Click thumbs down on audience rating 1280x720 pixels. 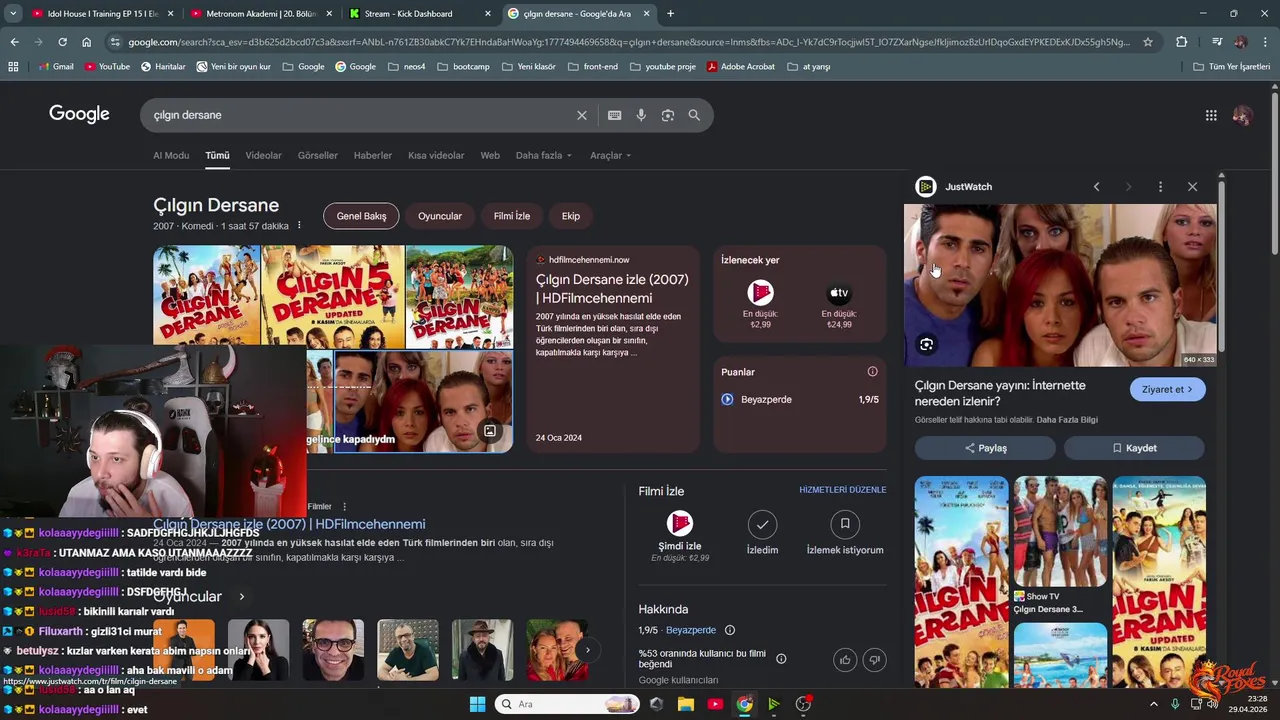[875, 659]
